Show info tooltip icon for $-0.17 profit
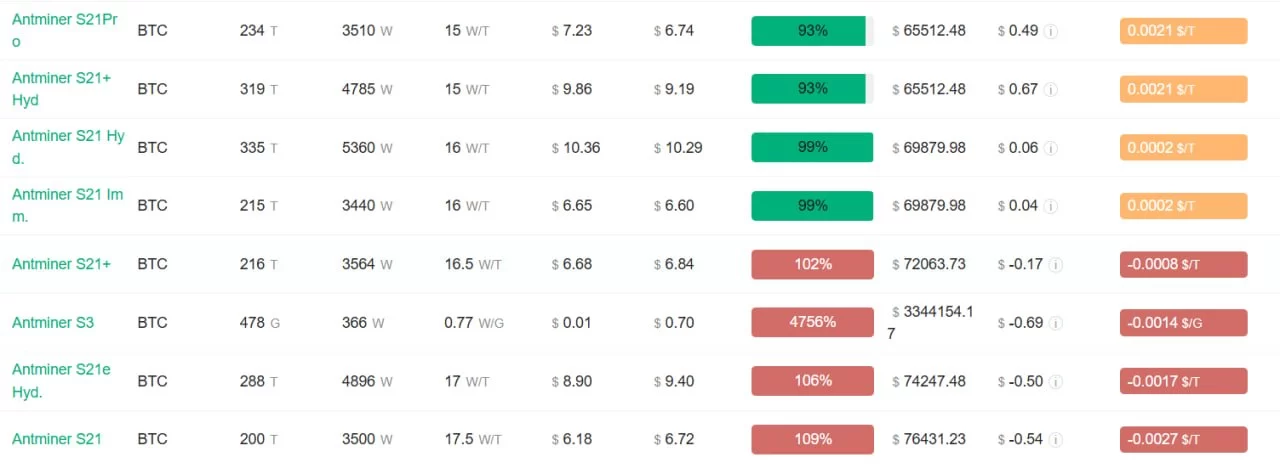Viewport: 1280px width, 468px height. (x=1055, y=265)
